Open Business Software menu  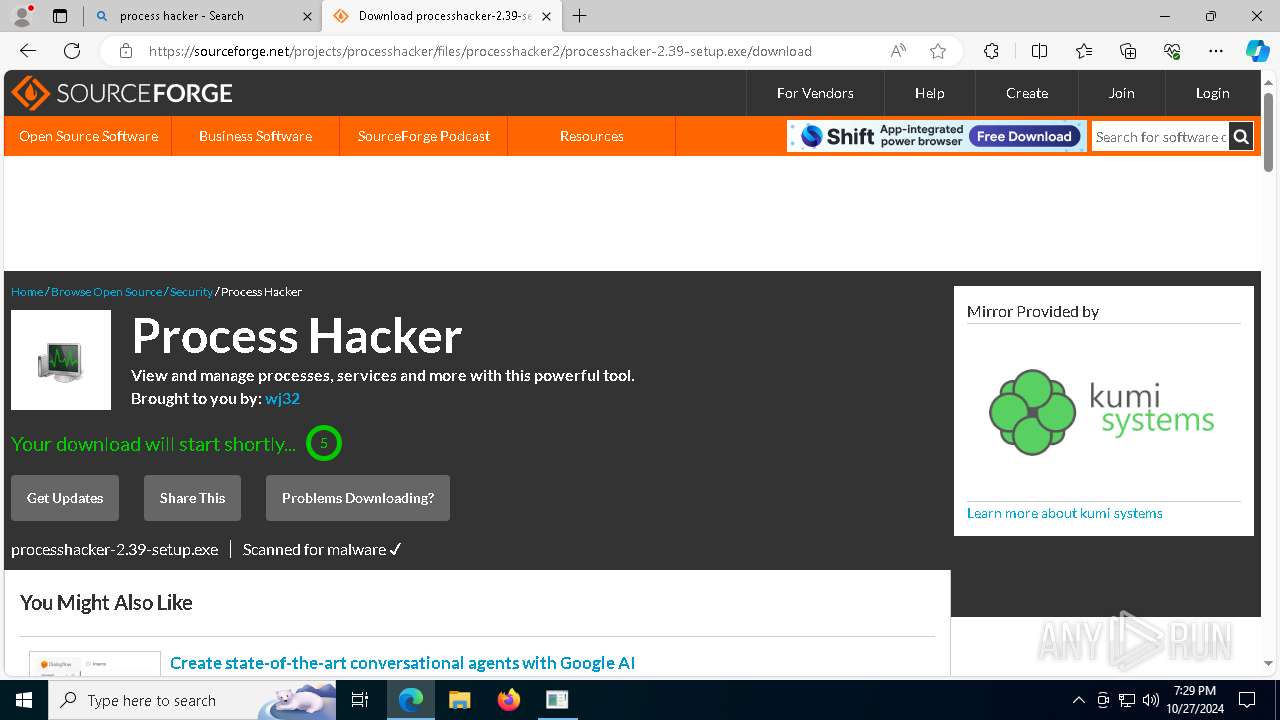coord(255,136)
